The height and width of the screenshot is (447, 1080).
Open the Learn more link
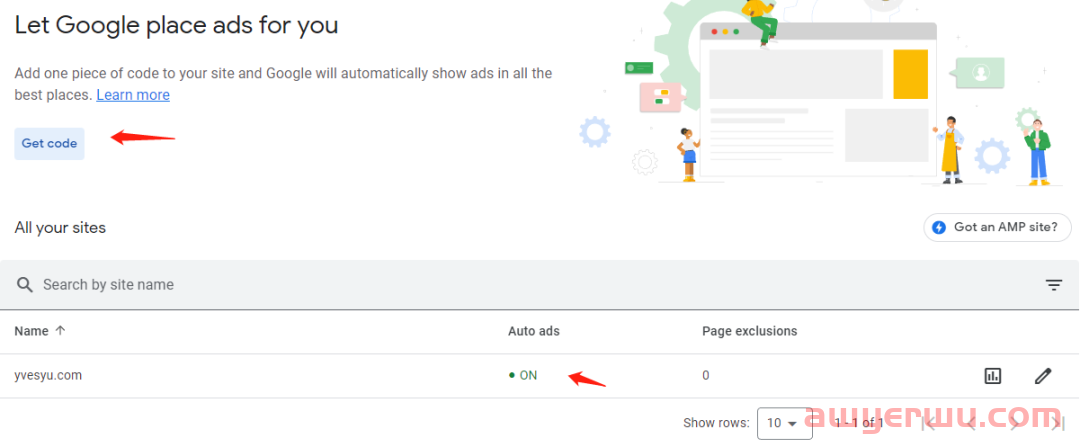click(x=133, y=95)
